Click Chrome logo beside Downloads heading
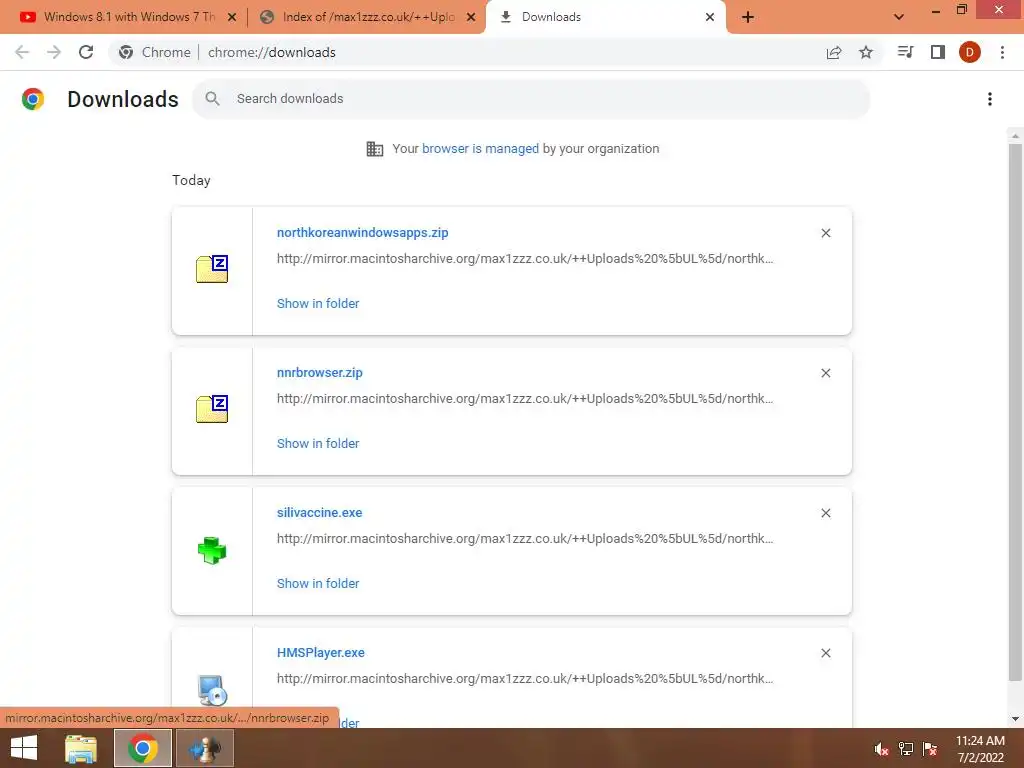Viewport: 1024px width, 768px height. pos(33,99)
